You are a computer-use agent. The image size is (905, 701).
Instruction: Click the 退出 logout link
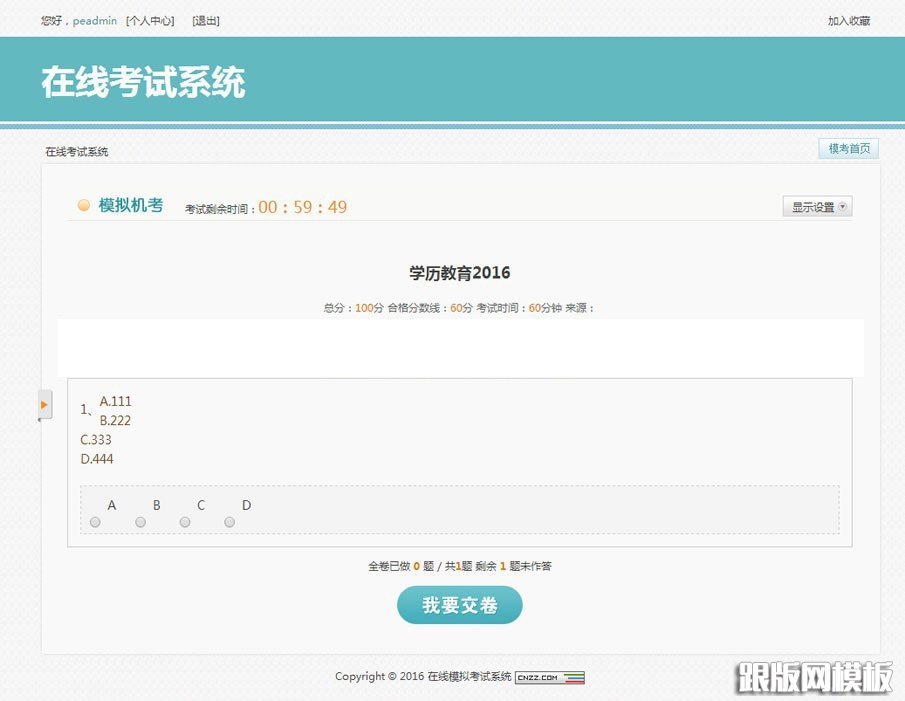206,20
